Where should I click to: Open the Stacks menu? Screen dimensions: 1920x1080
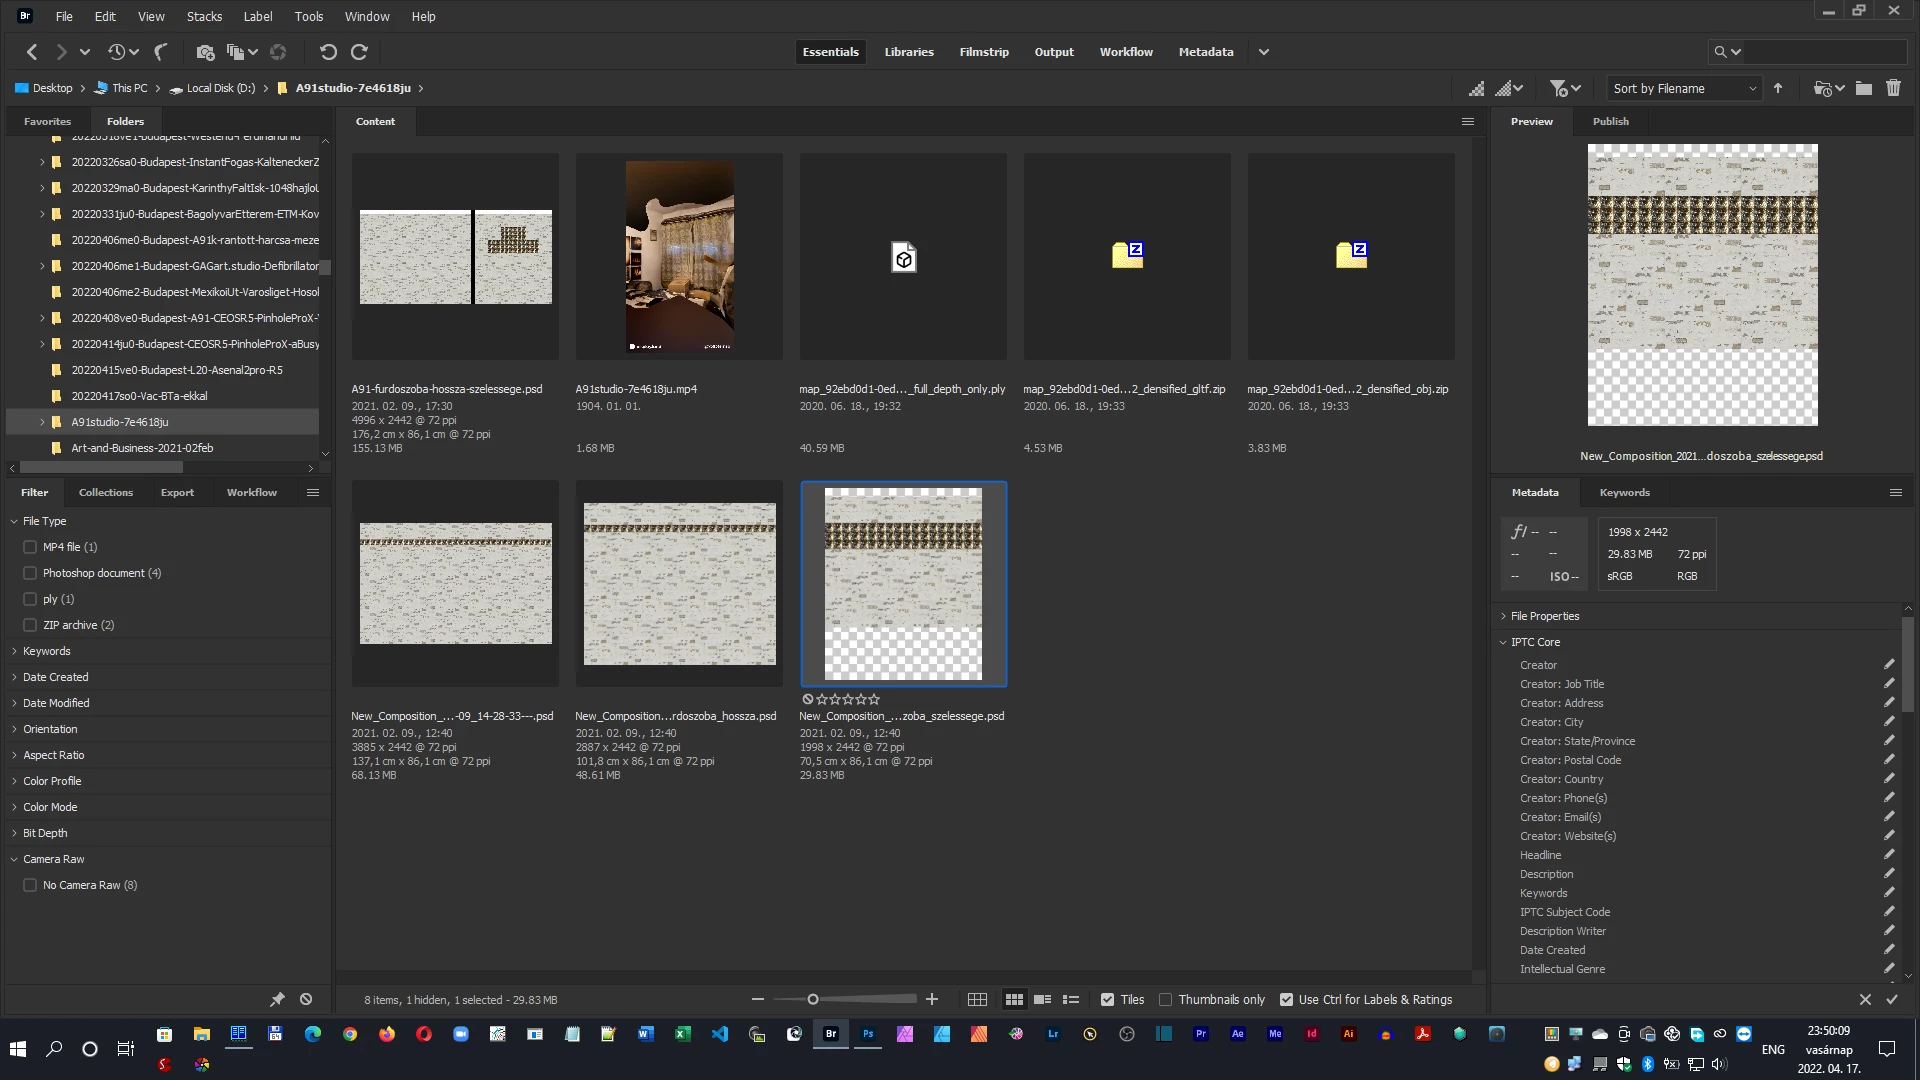tap(204, 16)
